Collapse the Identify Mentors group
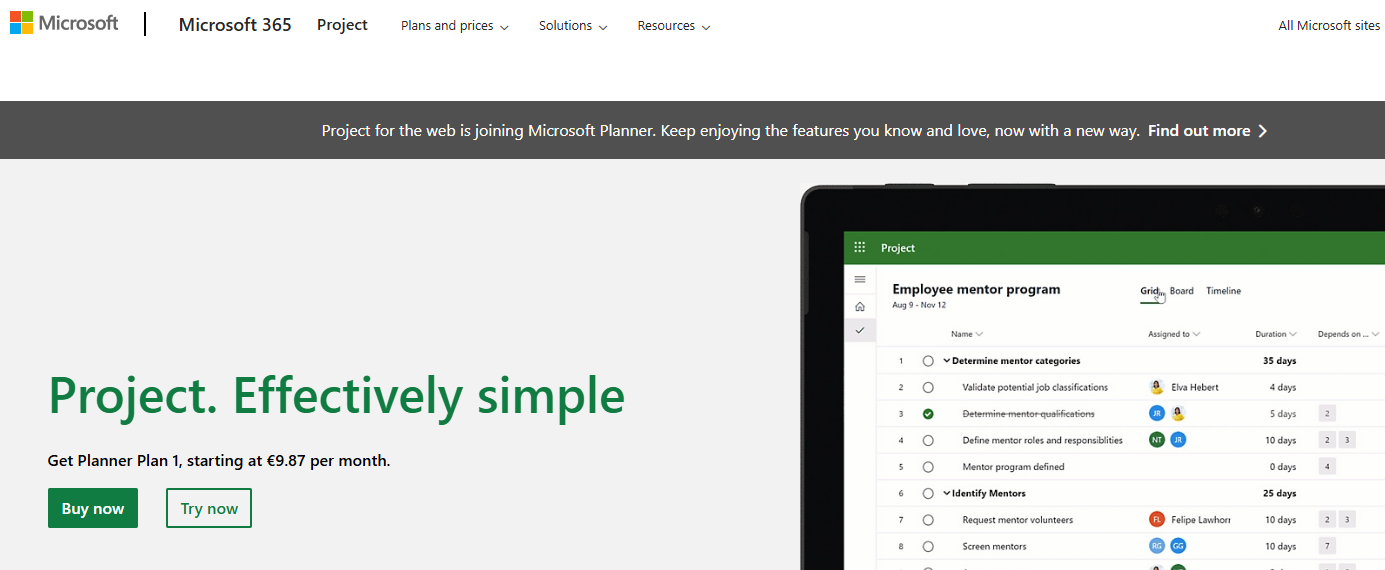The height and width of the screenshot is (570, 1385). coord(947,493)
